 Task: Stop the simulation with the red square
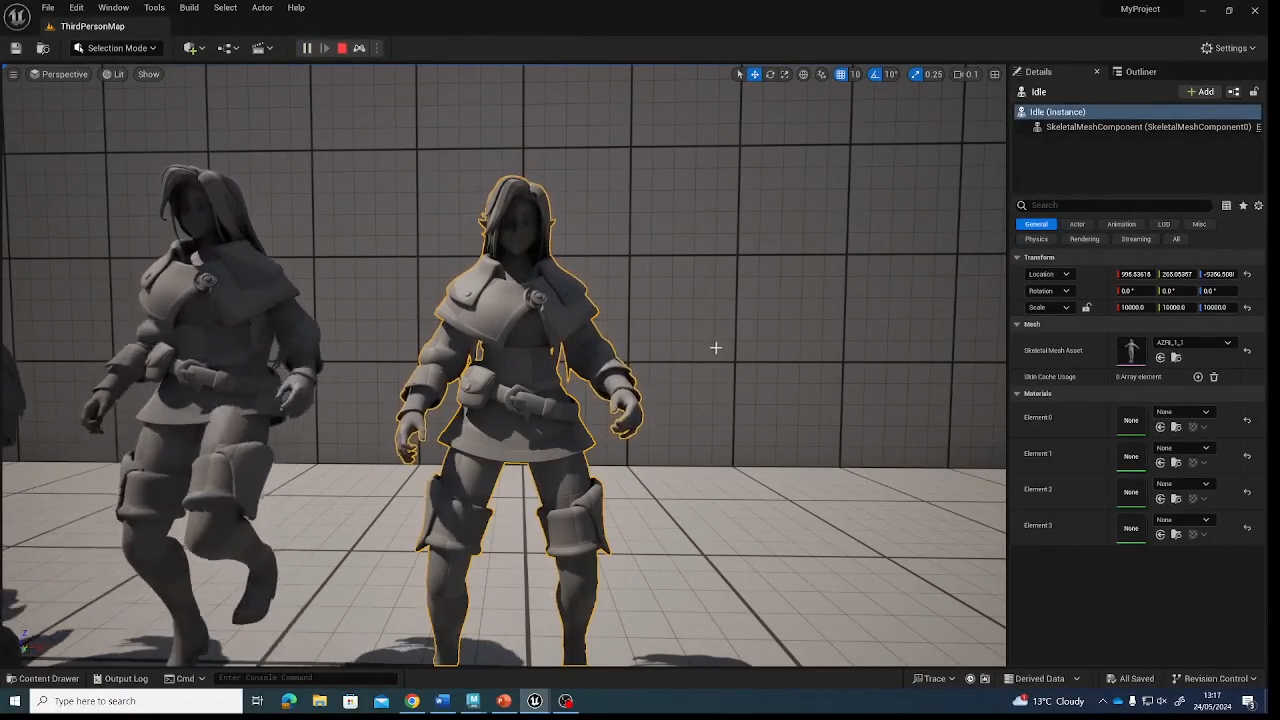point(342,48)
